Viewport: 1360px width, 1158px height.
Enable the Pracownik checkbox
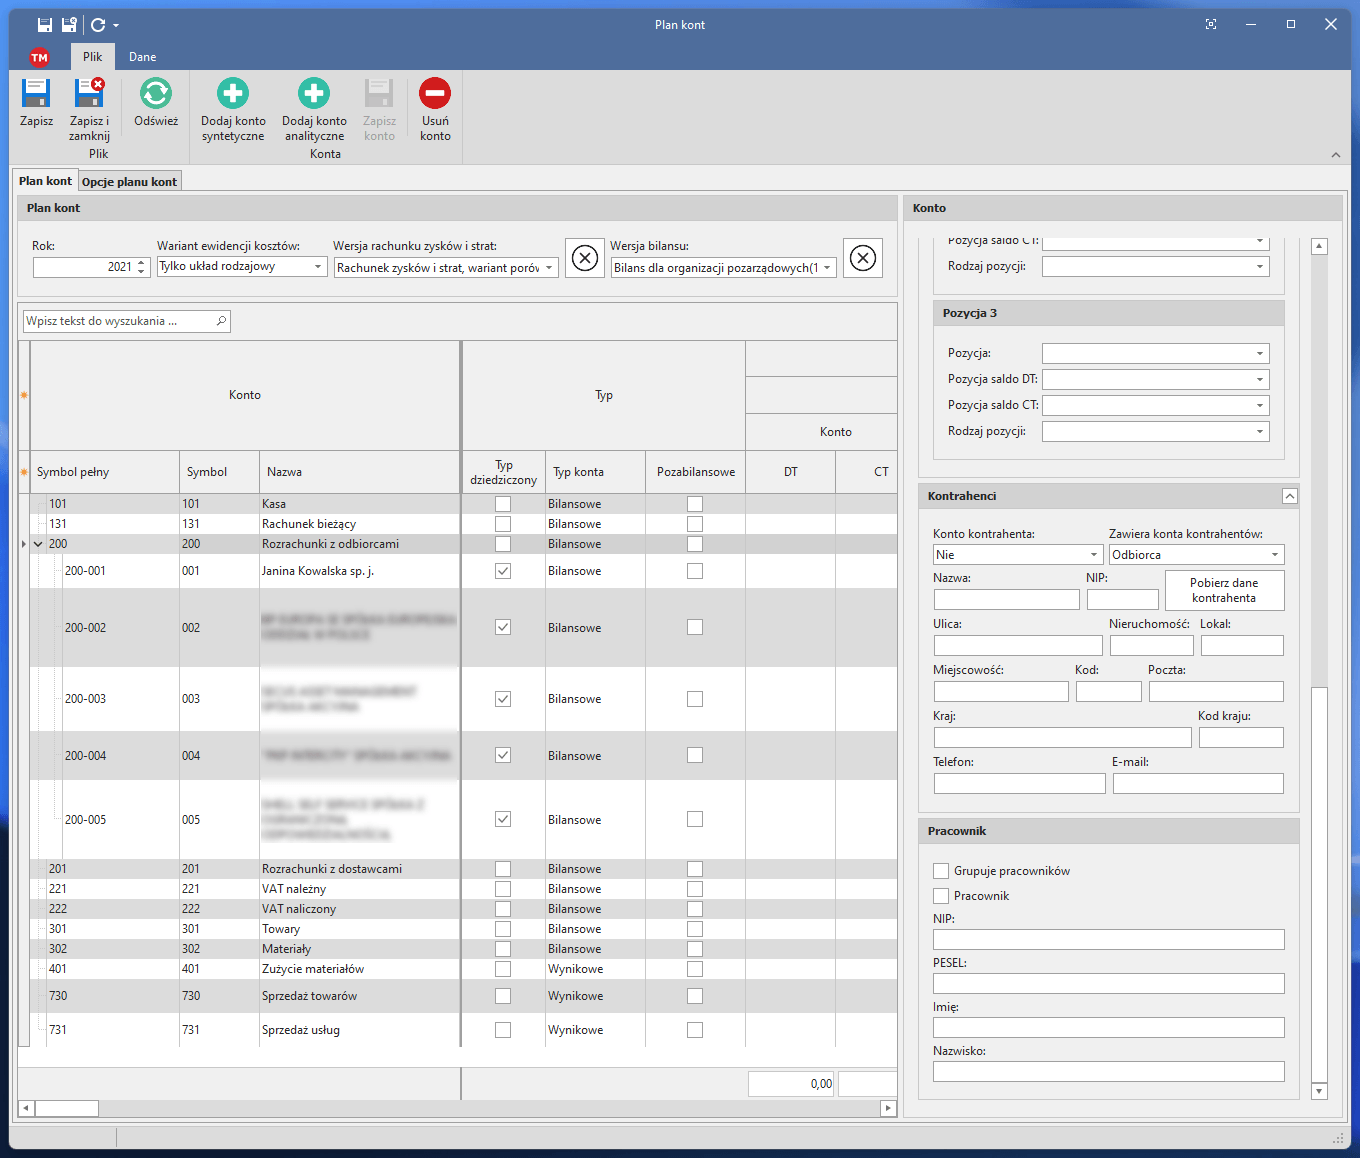[x=941, y=896]
